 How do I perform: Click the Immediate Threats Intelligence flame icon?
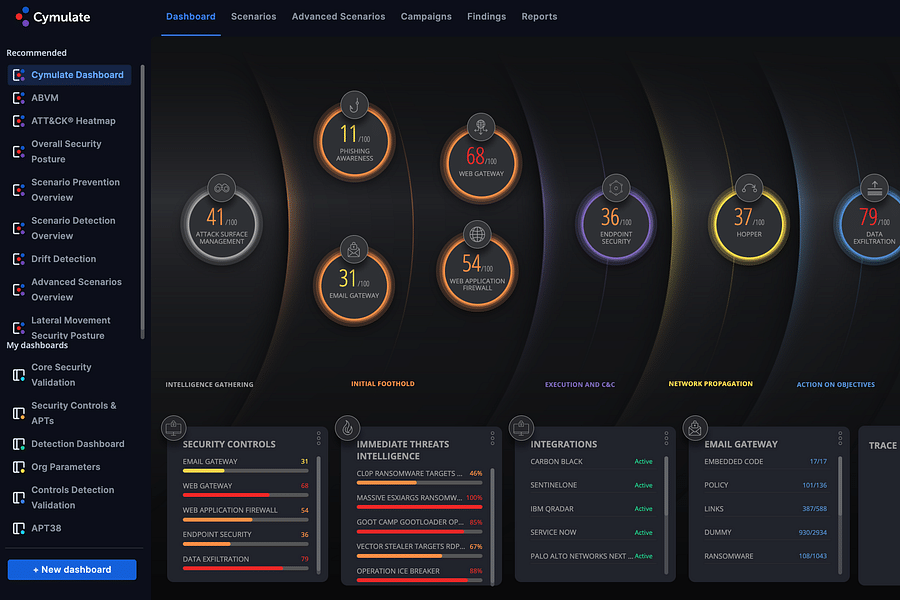pos(347,426)
